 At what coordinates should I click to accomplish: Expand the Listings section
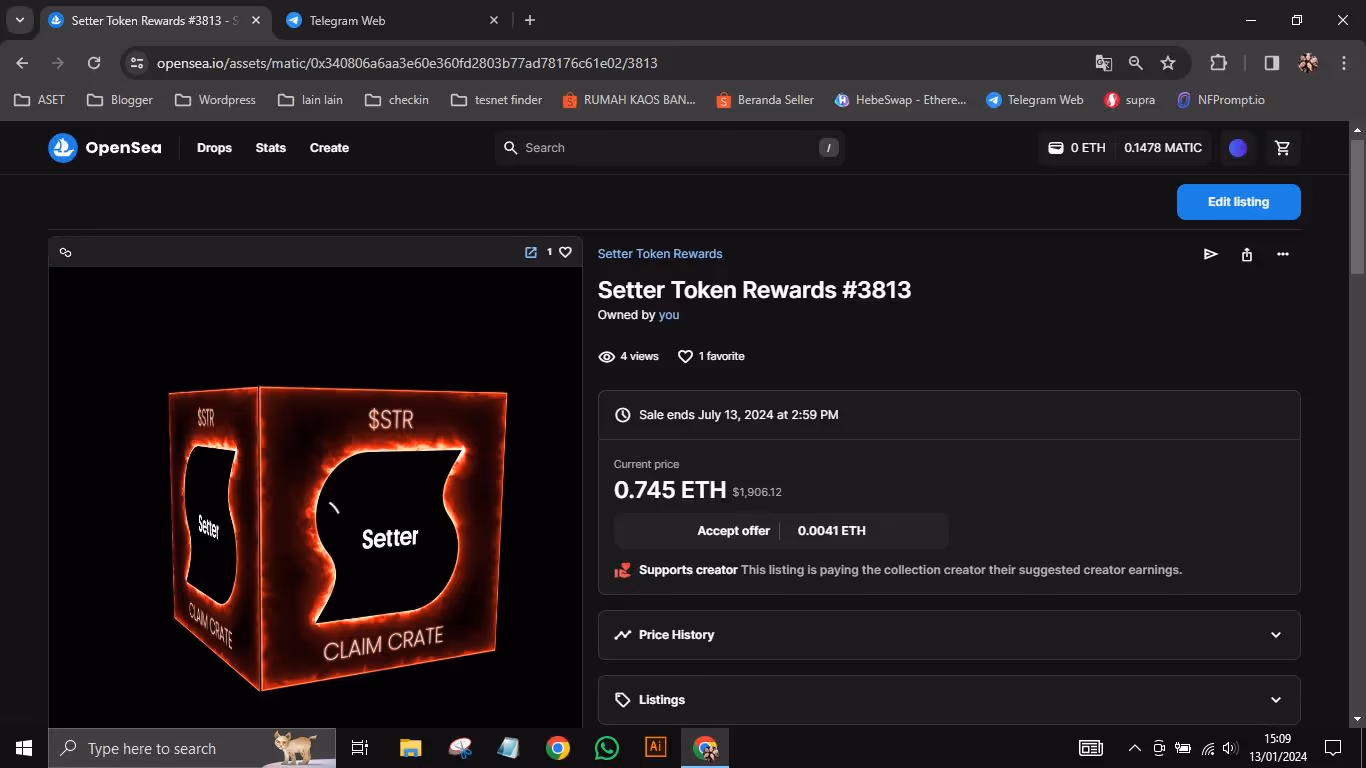point(948,700)
